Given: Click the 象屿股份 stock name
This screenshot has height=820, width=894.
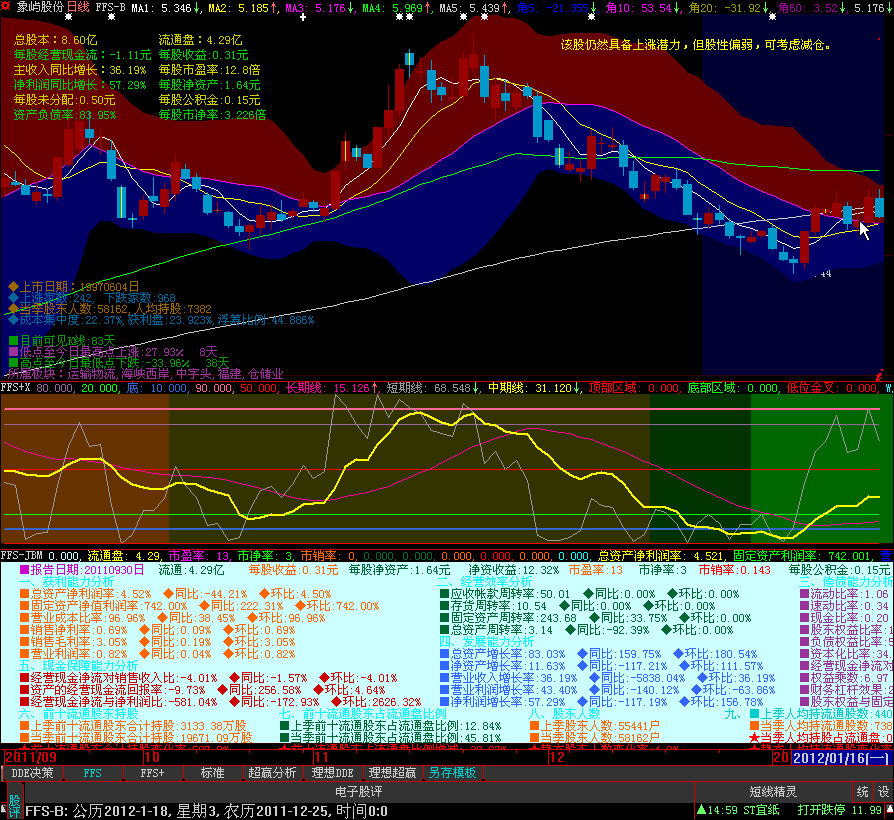Looking at the screenshot, I should pos(40,7).
